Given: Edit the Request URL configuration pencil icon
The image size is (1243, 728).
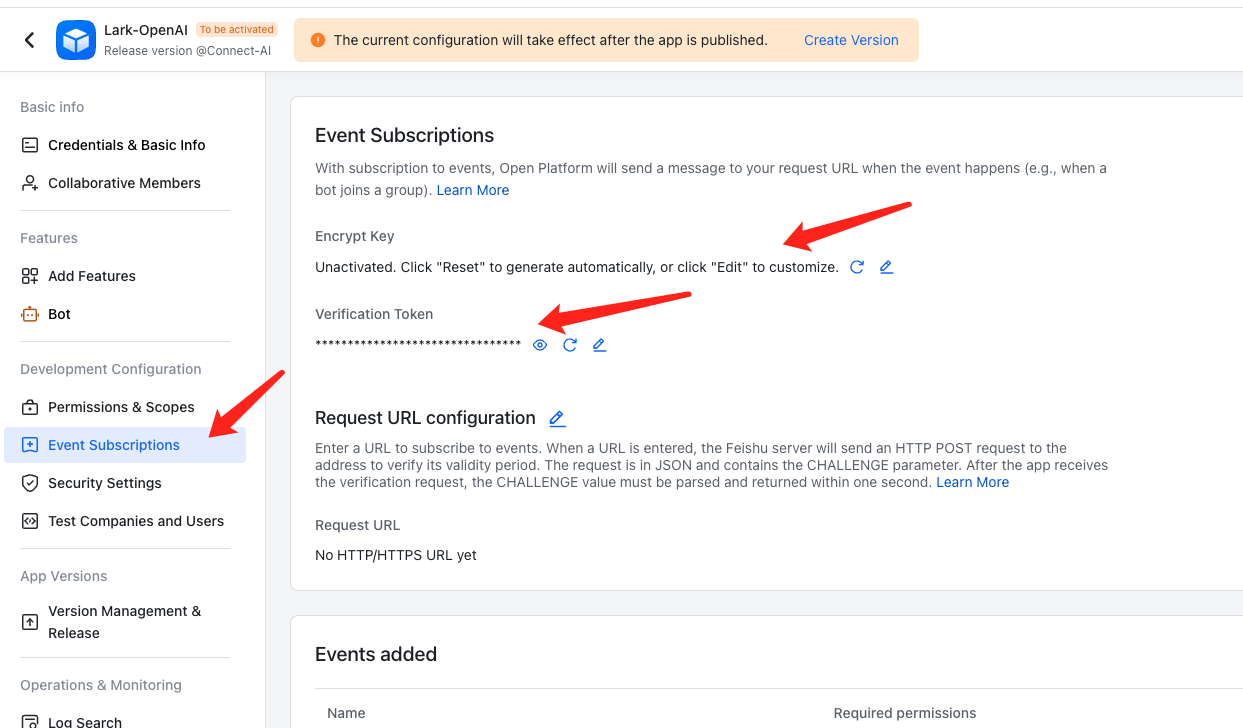Looking at the screenshot, I should point(557,417).
